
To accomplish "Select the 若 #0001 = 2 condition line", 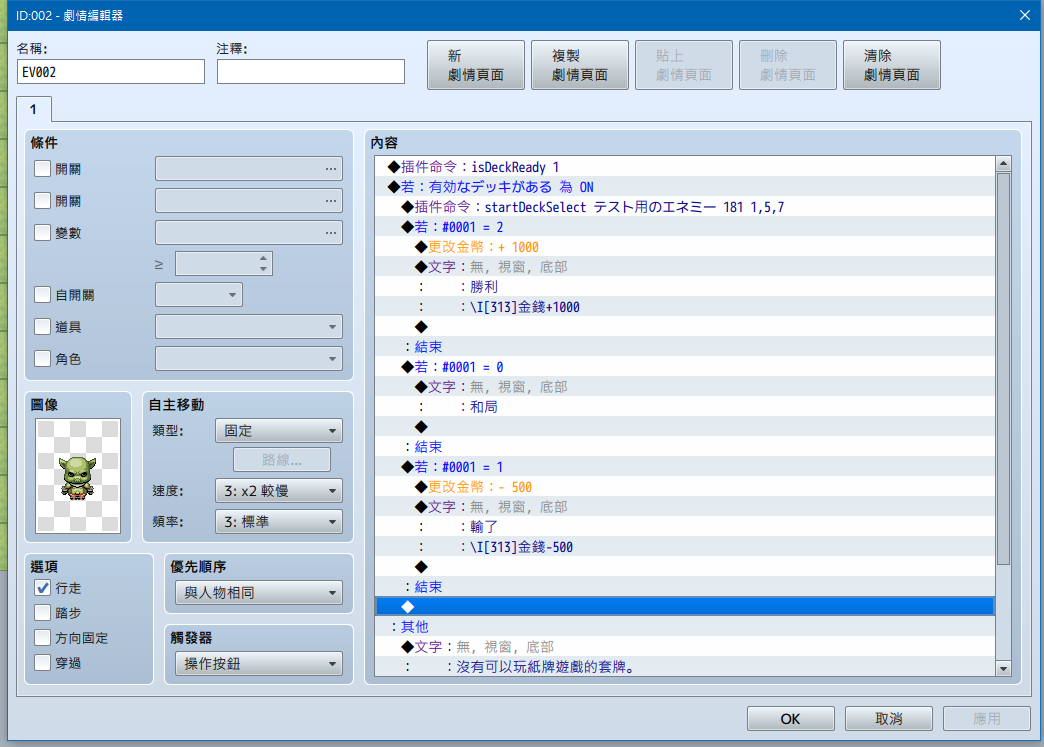I will 685,227.
